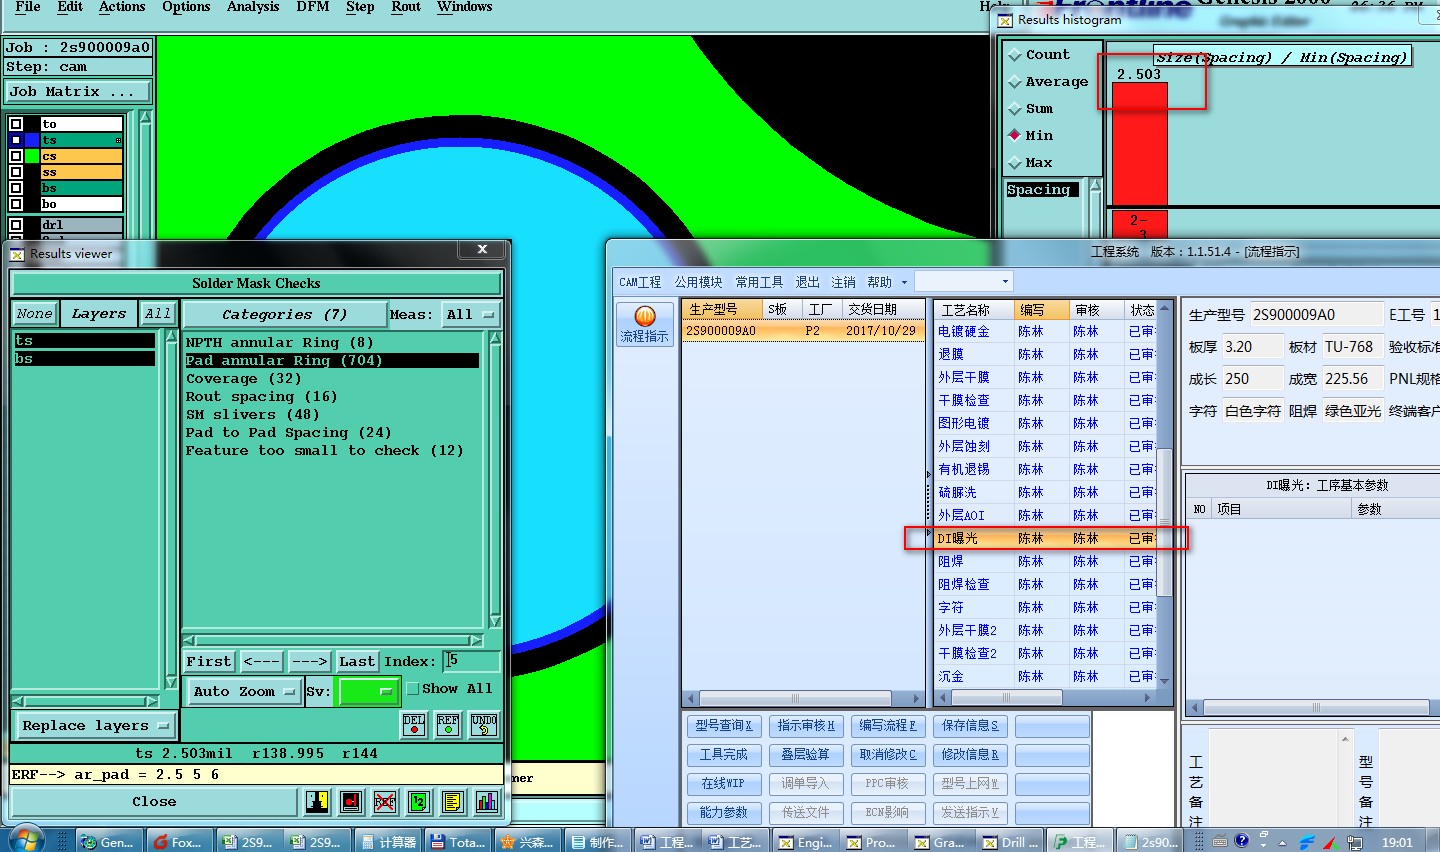Toggle the 'ts' layer checkbox

point(16,140)
